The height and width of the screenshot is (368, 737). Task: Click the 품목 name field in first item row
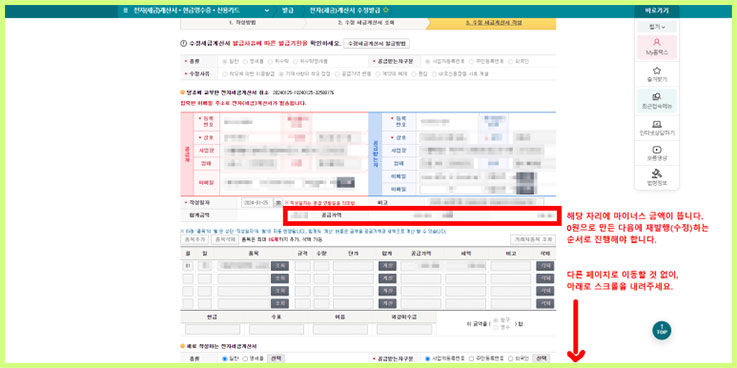pos(243,266)
